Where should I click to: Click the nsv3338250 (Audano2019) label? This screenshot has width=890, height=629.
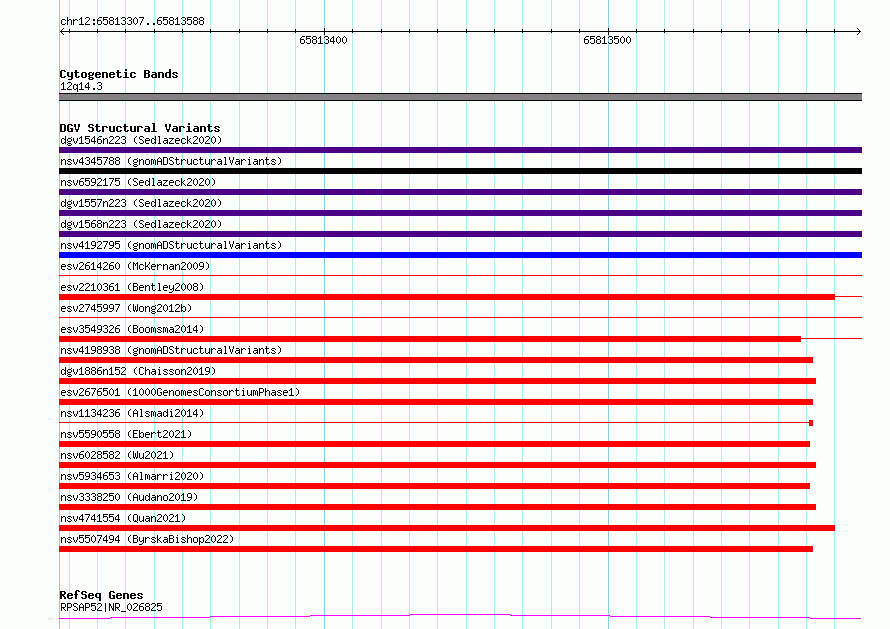129,497
